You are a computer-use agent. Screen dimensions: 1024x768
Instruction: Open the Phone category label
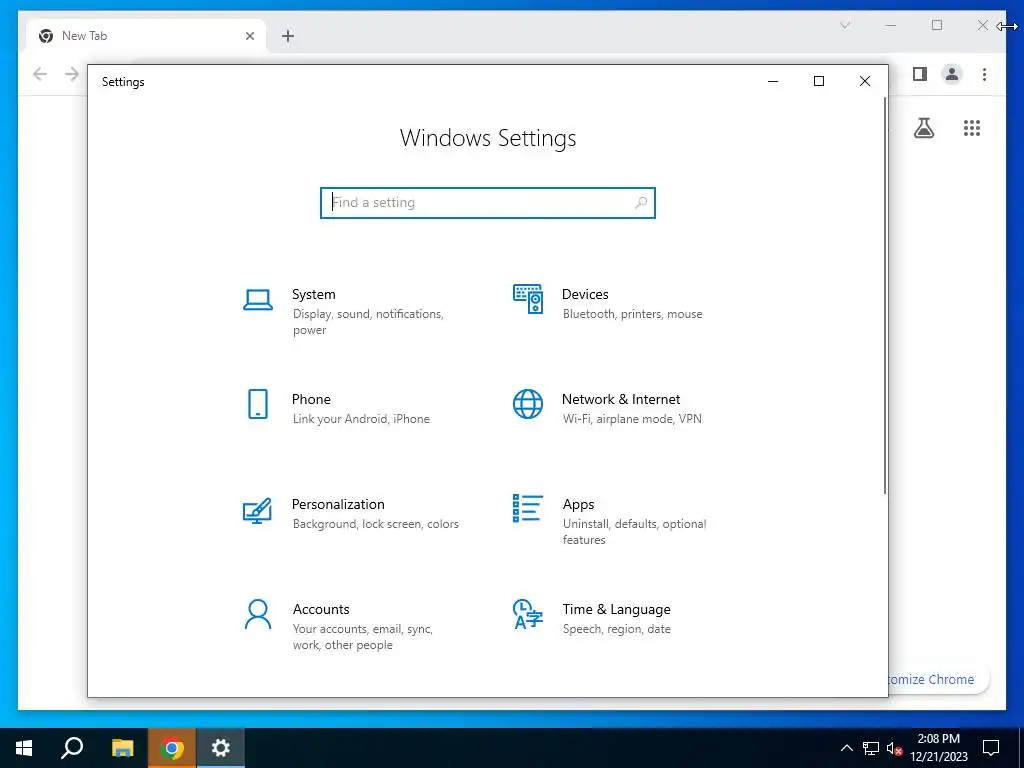coord(311,399)
